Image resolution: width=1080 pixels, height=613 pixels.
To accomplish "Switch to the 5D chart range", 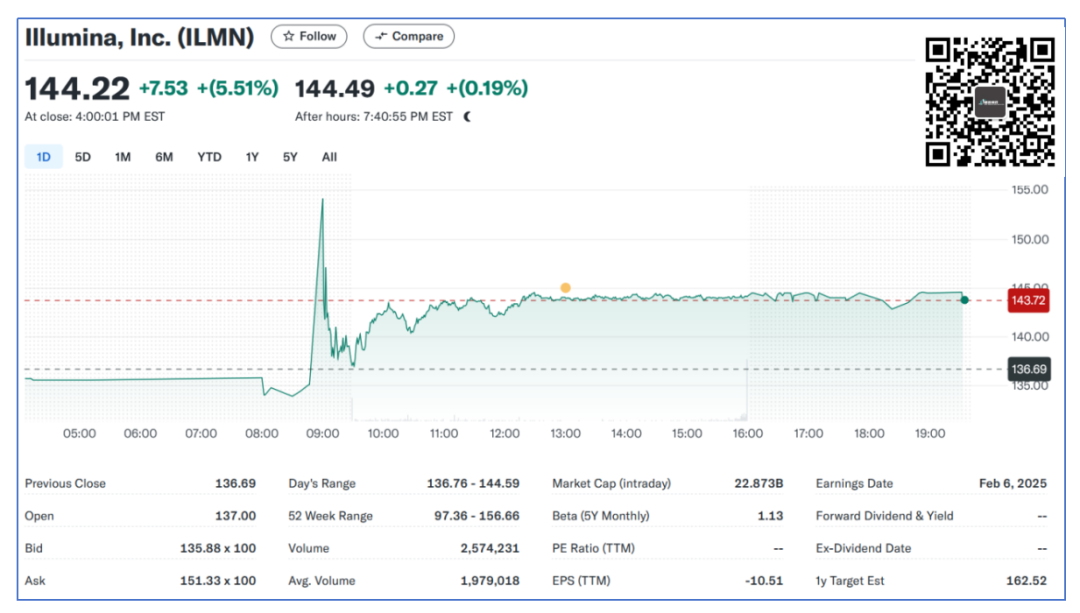I will 83,157.
